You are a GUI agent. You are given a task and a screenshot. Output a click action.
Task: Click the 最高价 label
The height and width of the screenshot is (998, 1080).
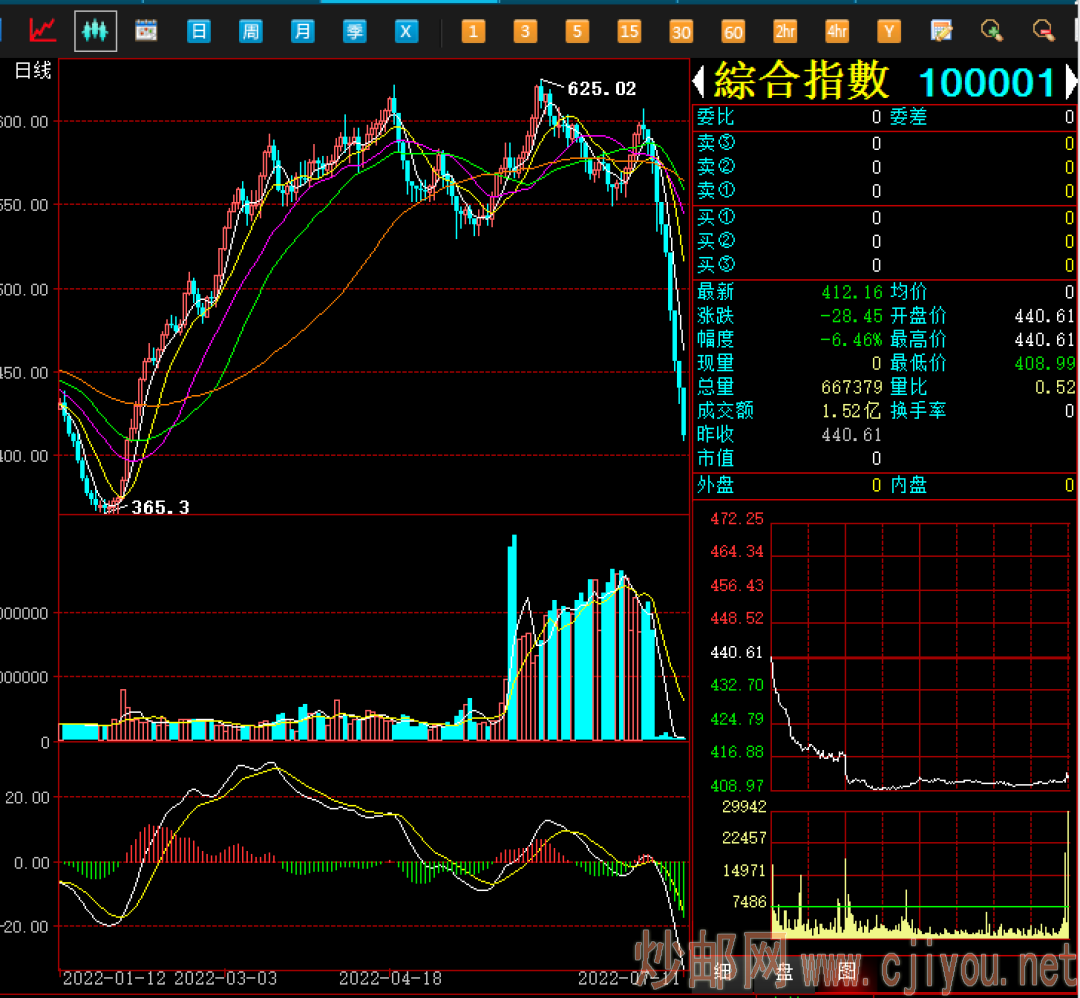click(917, 340)
